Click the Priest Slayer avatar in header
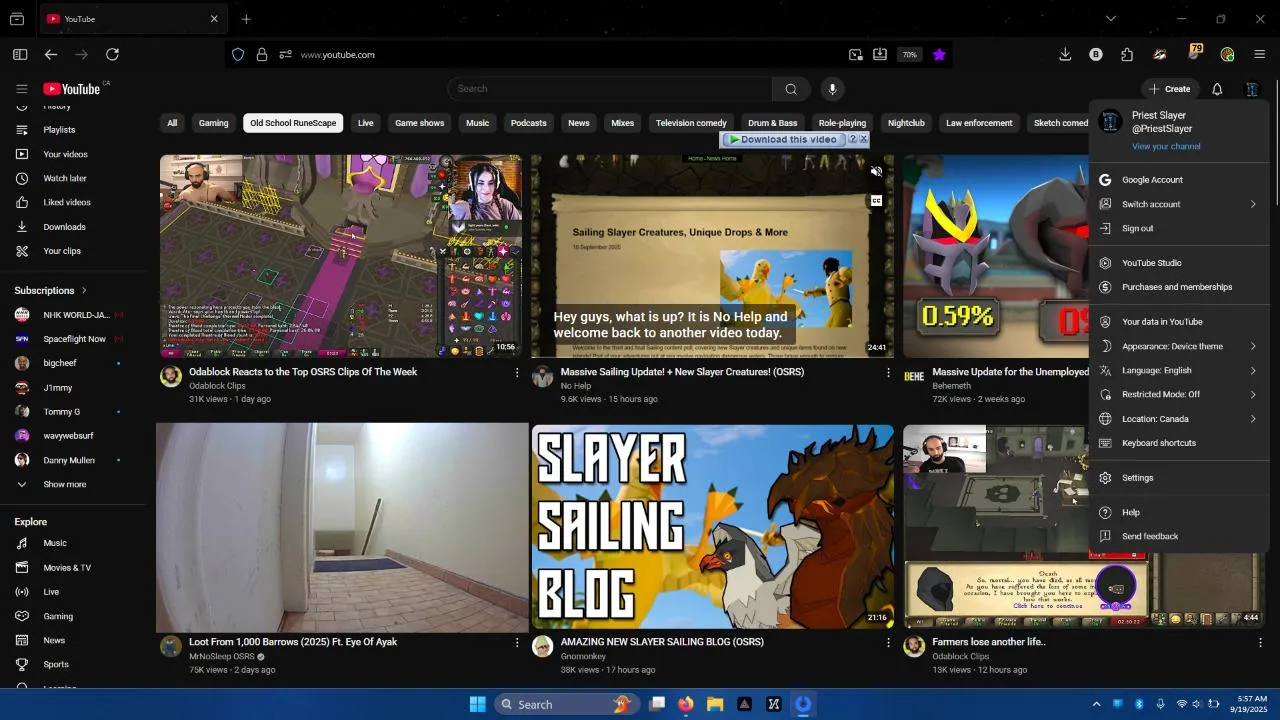Screen dimensions: 1280x720 (1252, 89)
